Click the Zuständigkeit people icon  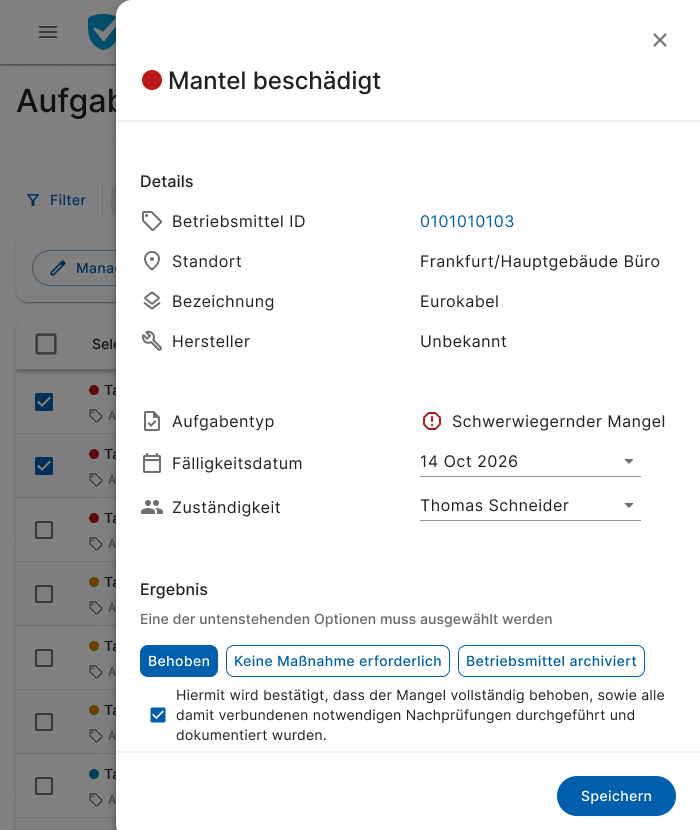152,507
